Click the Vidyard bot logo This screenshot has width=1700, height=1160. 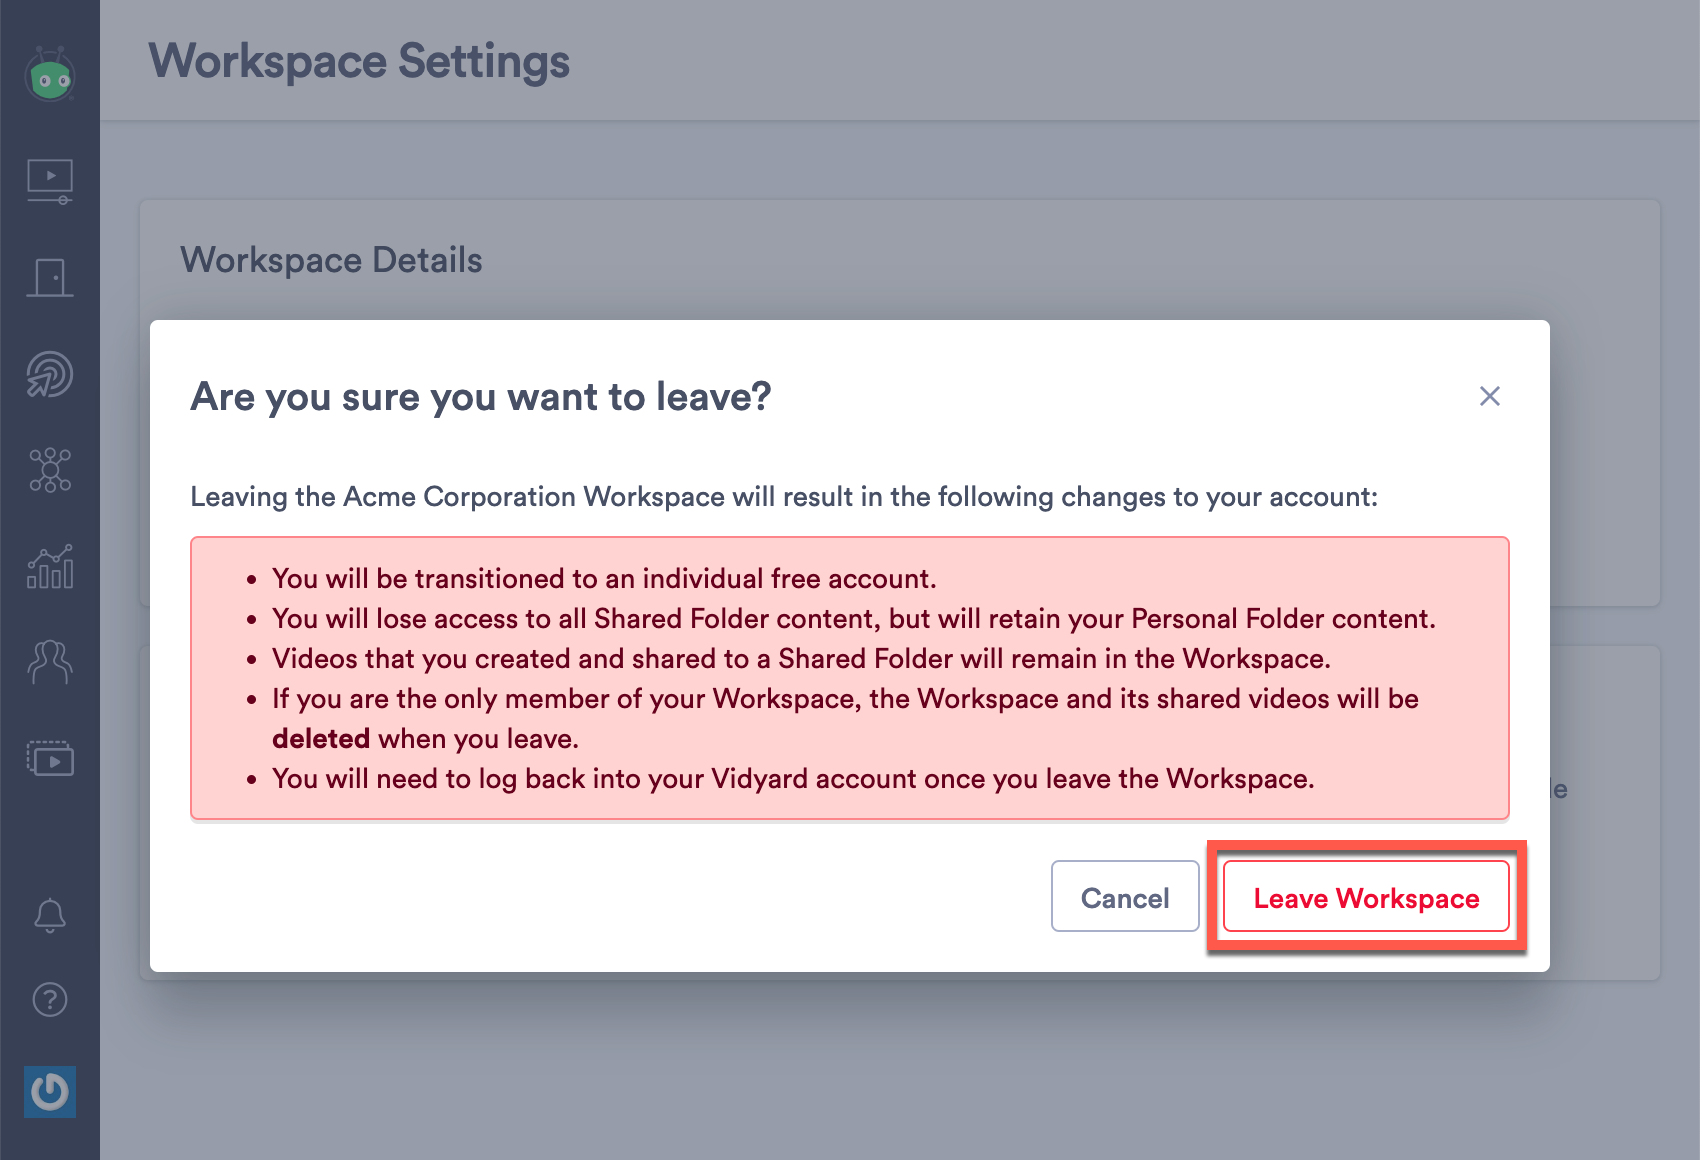tap(49, 74)
